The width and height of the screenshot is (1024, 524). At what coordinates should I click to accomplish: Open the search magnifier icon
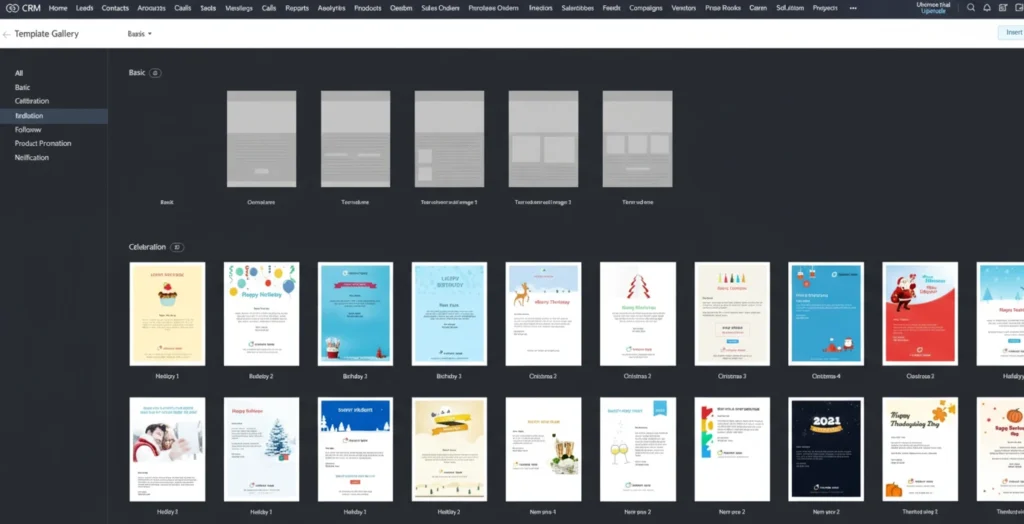(971, 8)
